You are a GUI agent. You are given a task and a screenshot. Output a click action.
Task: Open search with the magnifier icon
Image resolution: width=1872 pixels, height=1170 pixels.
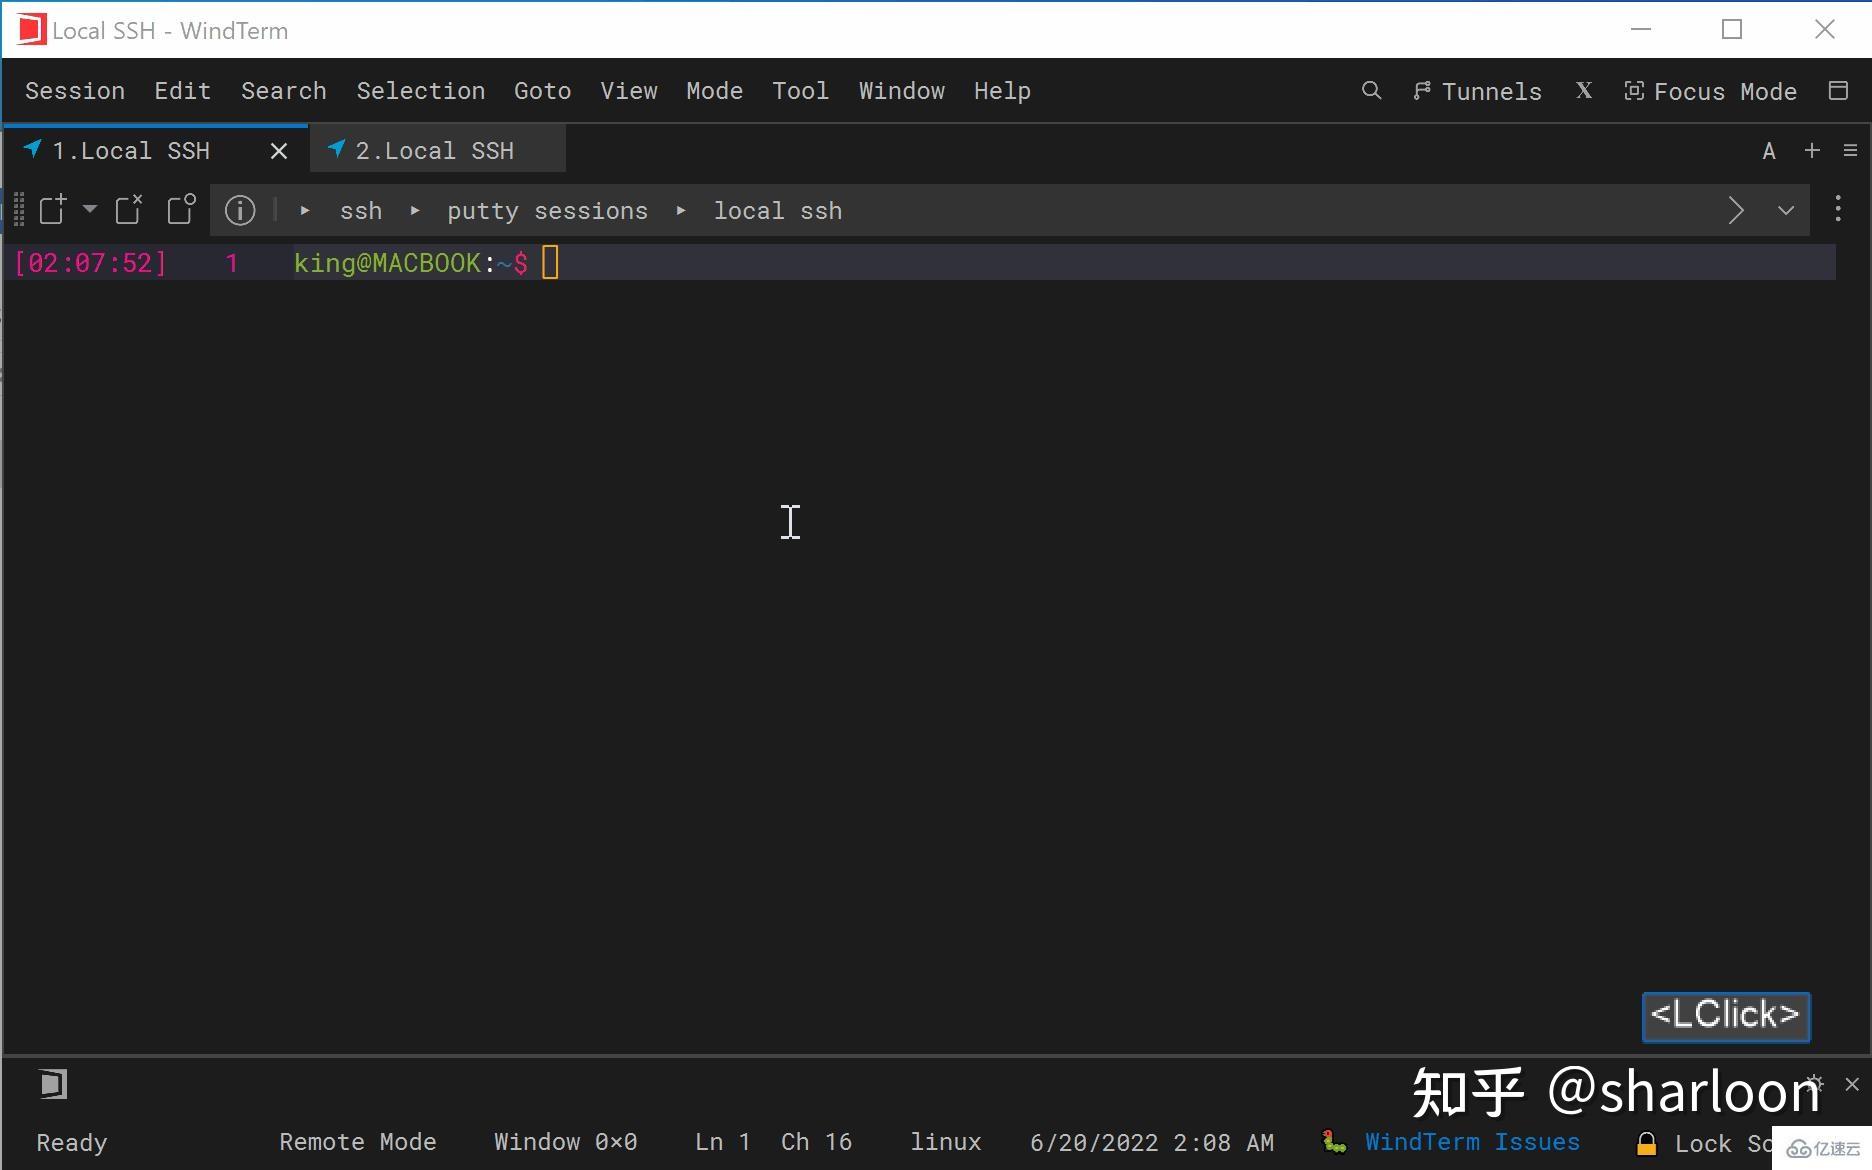1371,91
